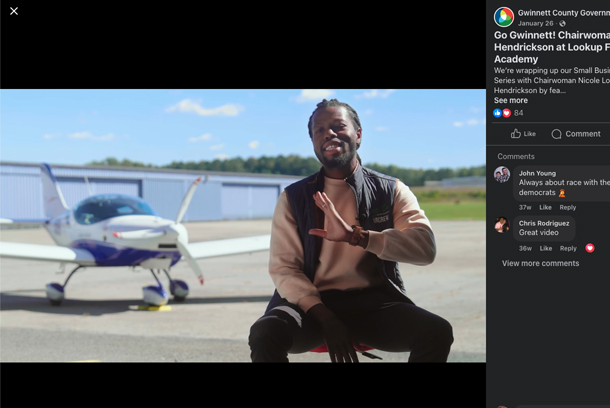Open the January 26 post date
Screen dimensions: 610x408
535,23
